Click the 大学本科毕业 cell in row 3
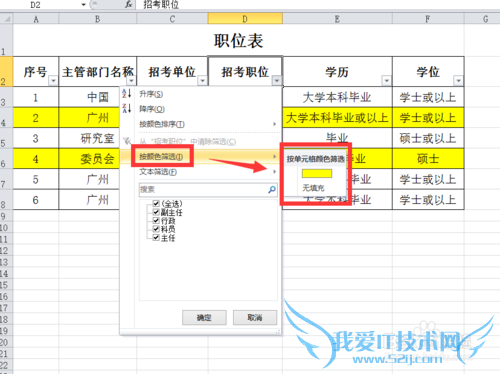 (x=337, y=97)
